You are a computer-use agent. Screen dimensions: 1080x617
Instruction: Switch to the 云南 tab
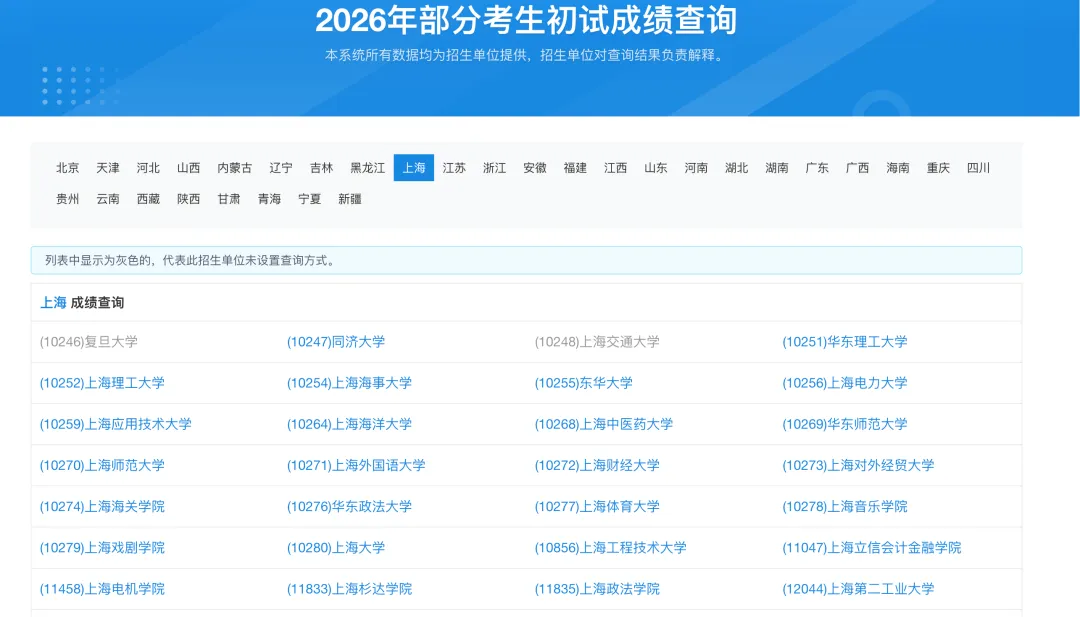[x=107, y=199]
